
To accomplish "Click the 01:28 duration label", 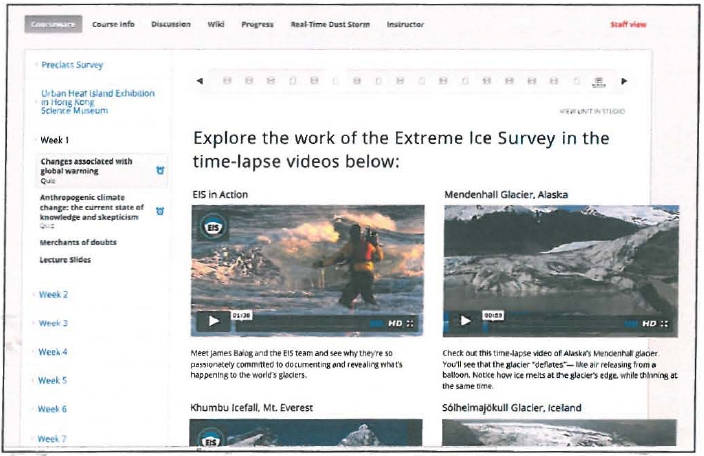I will pyautogui.click(x=242, y=316).
